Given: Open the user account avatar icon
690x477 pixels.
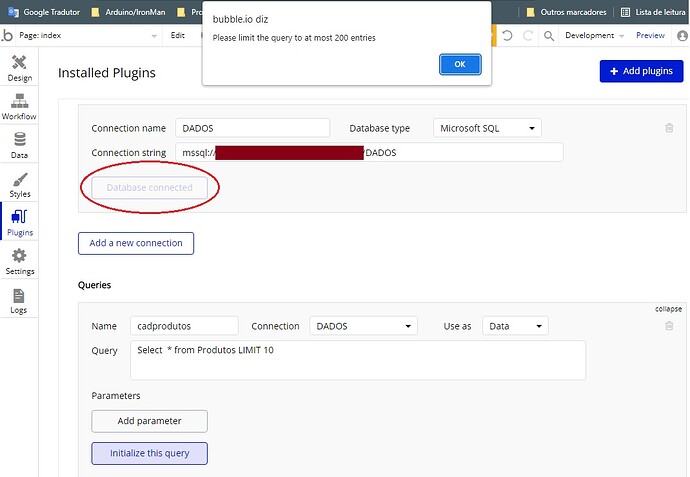Looking at the screenshot, I should coord(682,36).
